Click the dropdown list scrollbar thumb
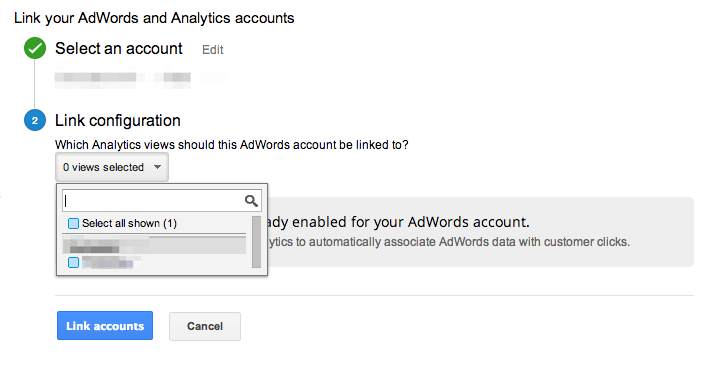This screenshot has width=708, height=380. click(x=256, y=242)
